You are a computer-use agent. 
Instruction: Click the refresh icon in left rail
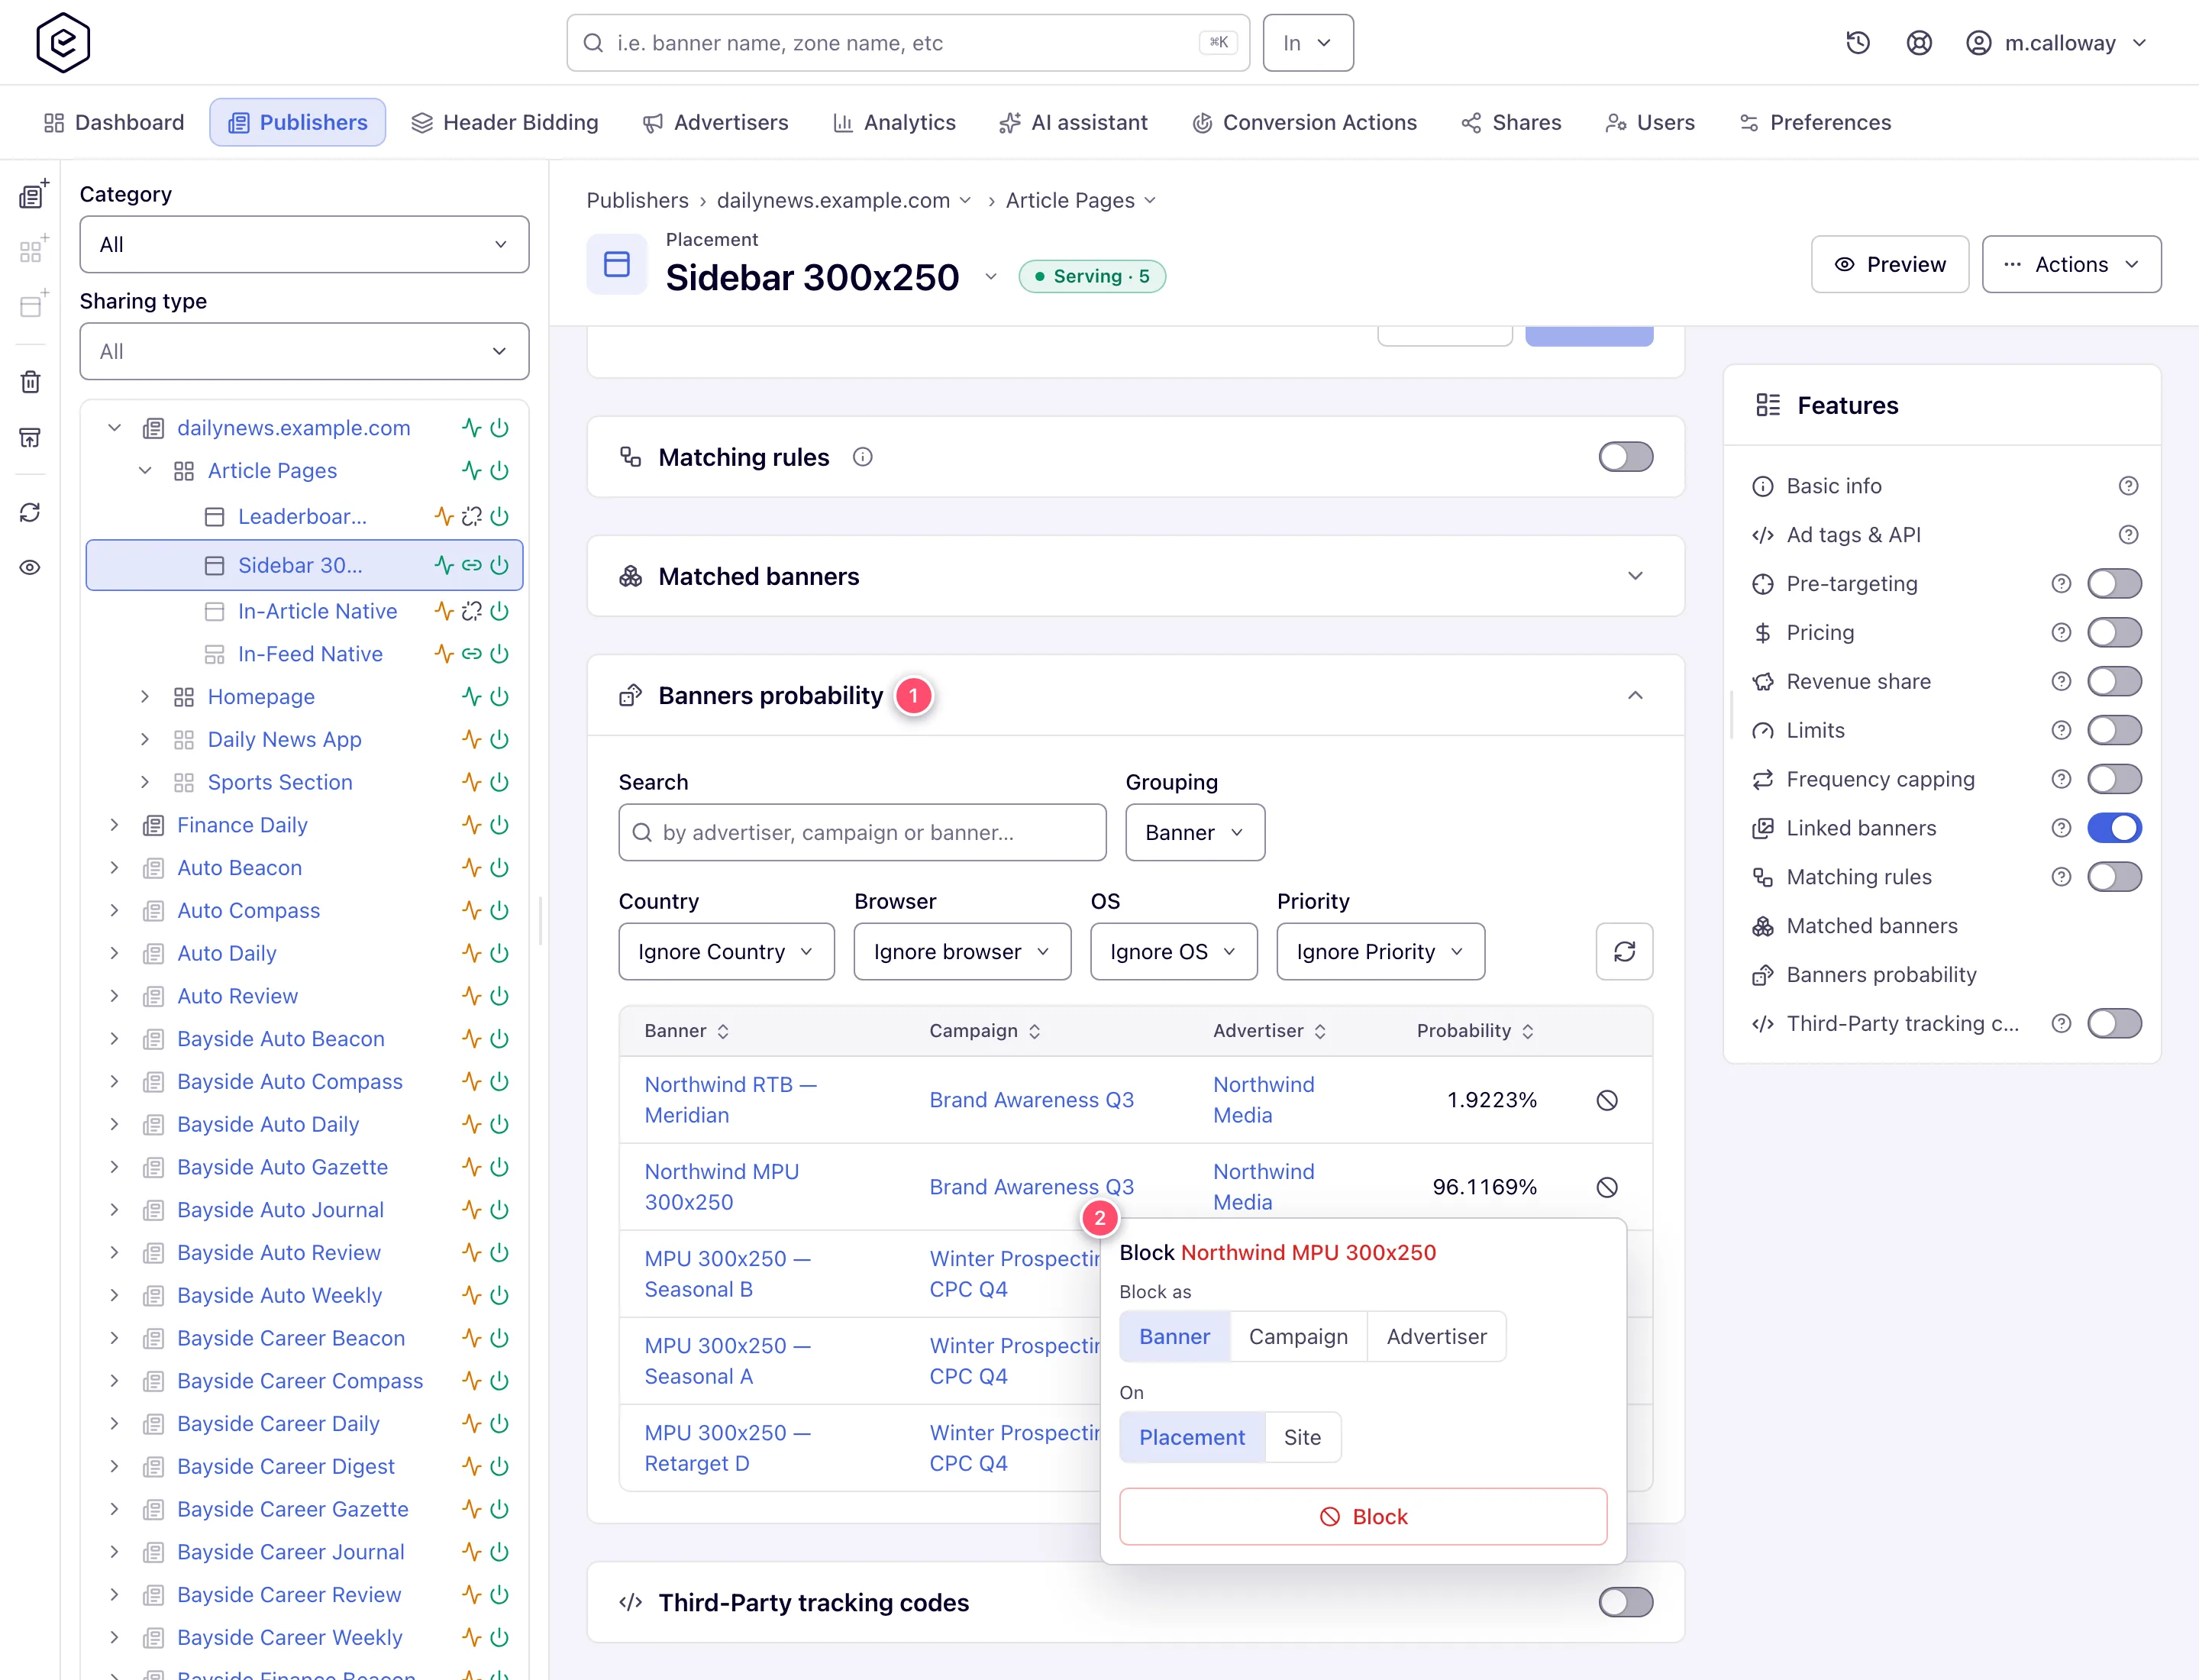pyautogui.click(x=30, y=512)
